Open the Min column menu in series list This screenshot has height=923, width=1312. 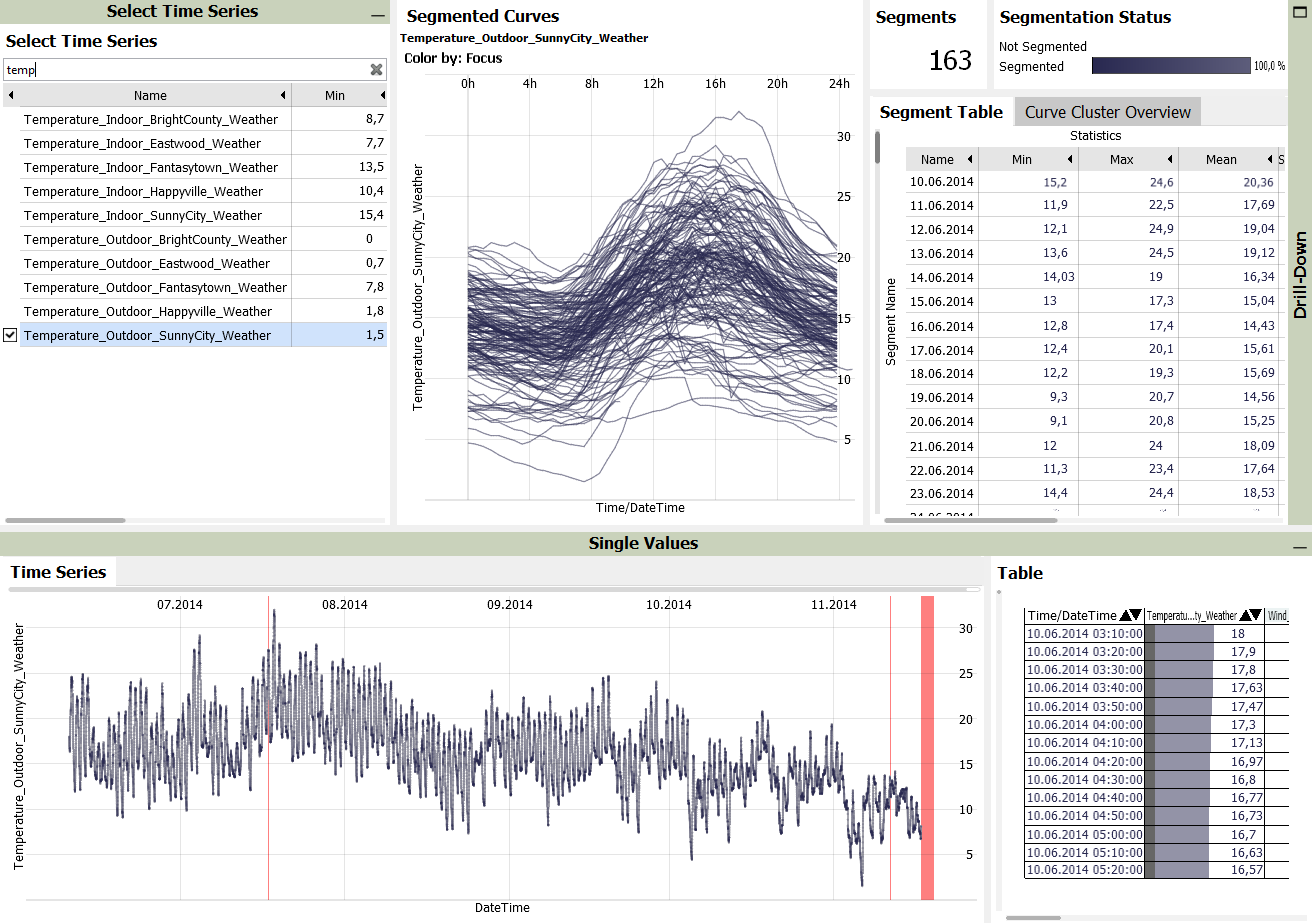[382, 96]
